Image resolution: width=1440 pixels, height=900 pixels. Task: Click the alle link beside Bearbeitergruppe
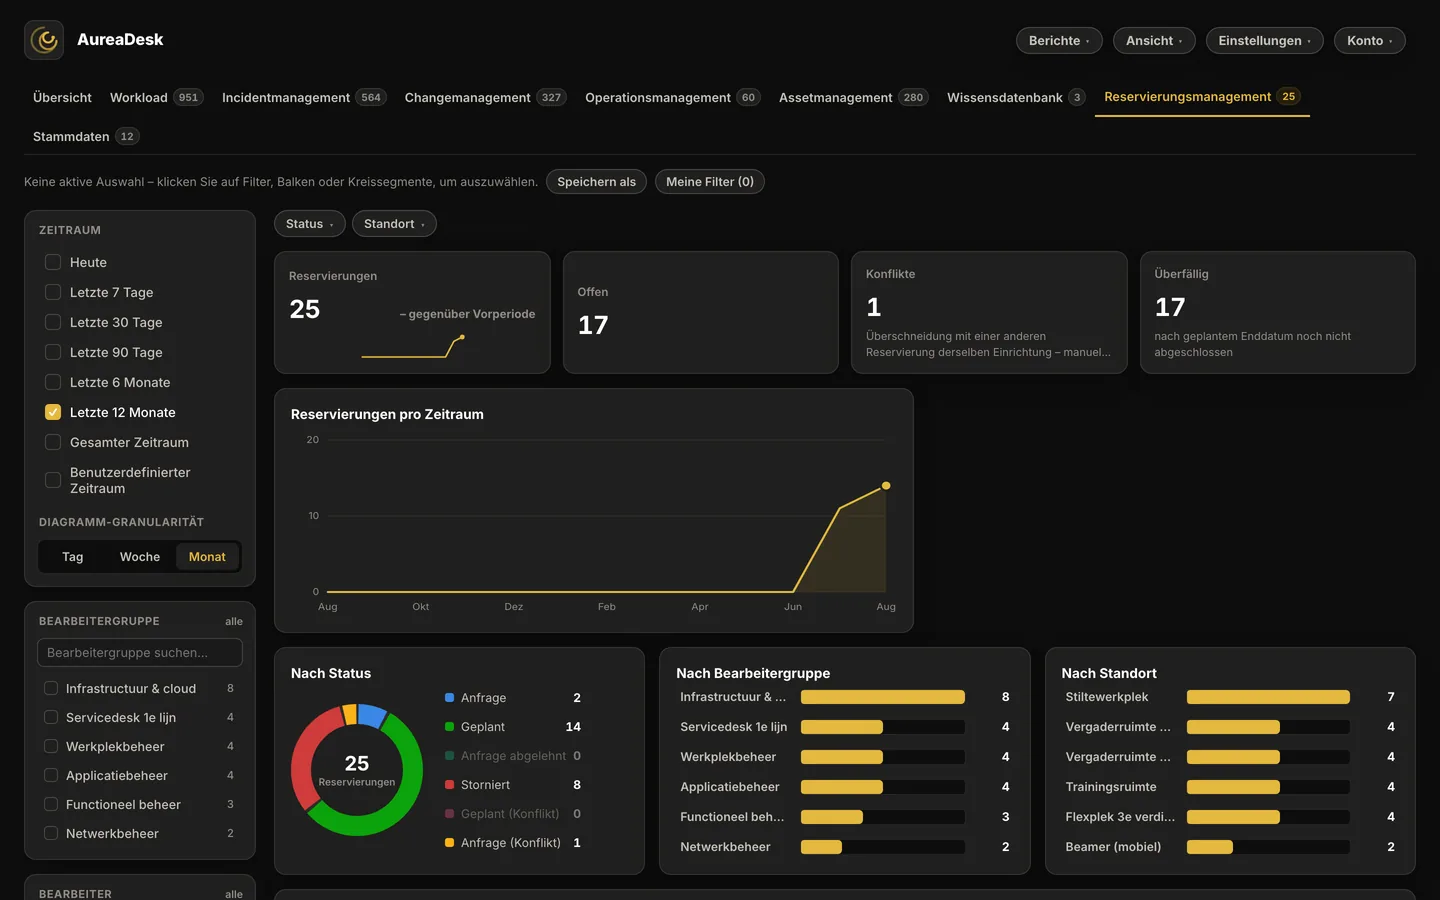(234, 621)
